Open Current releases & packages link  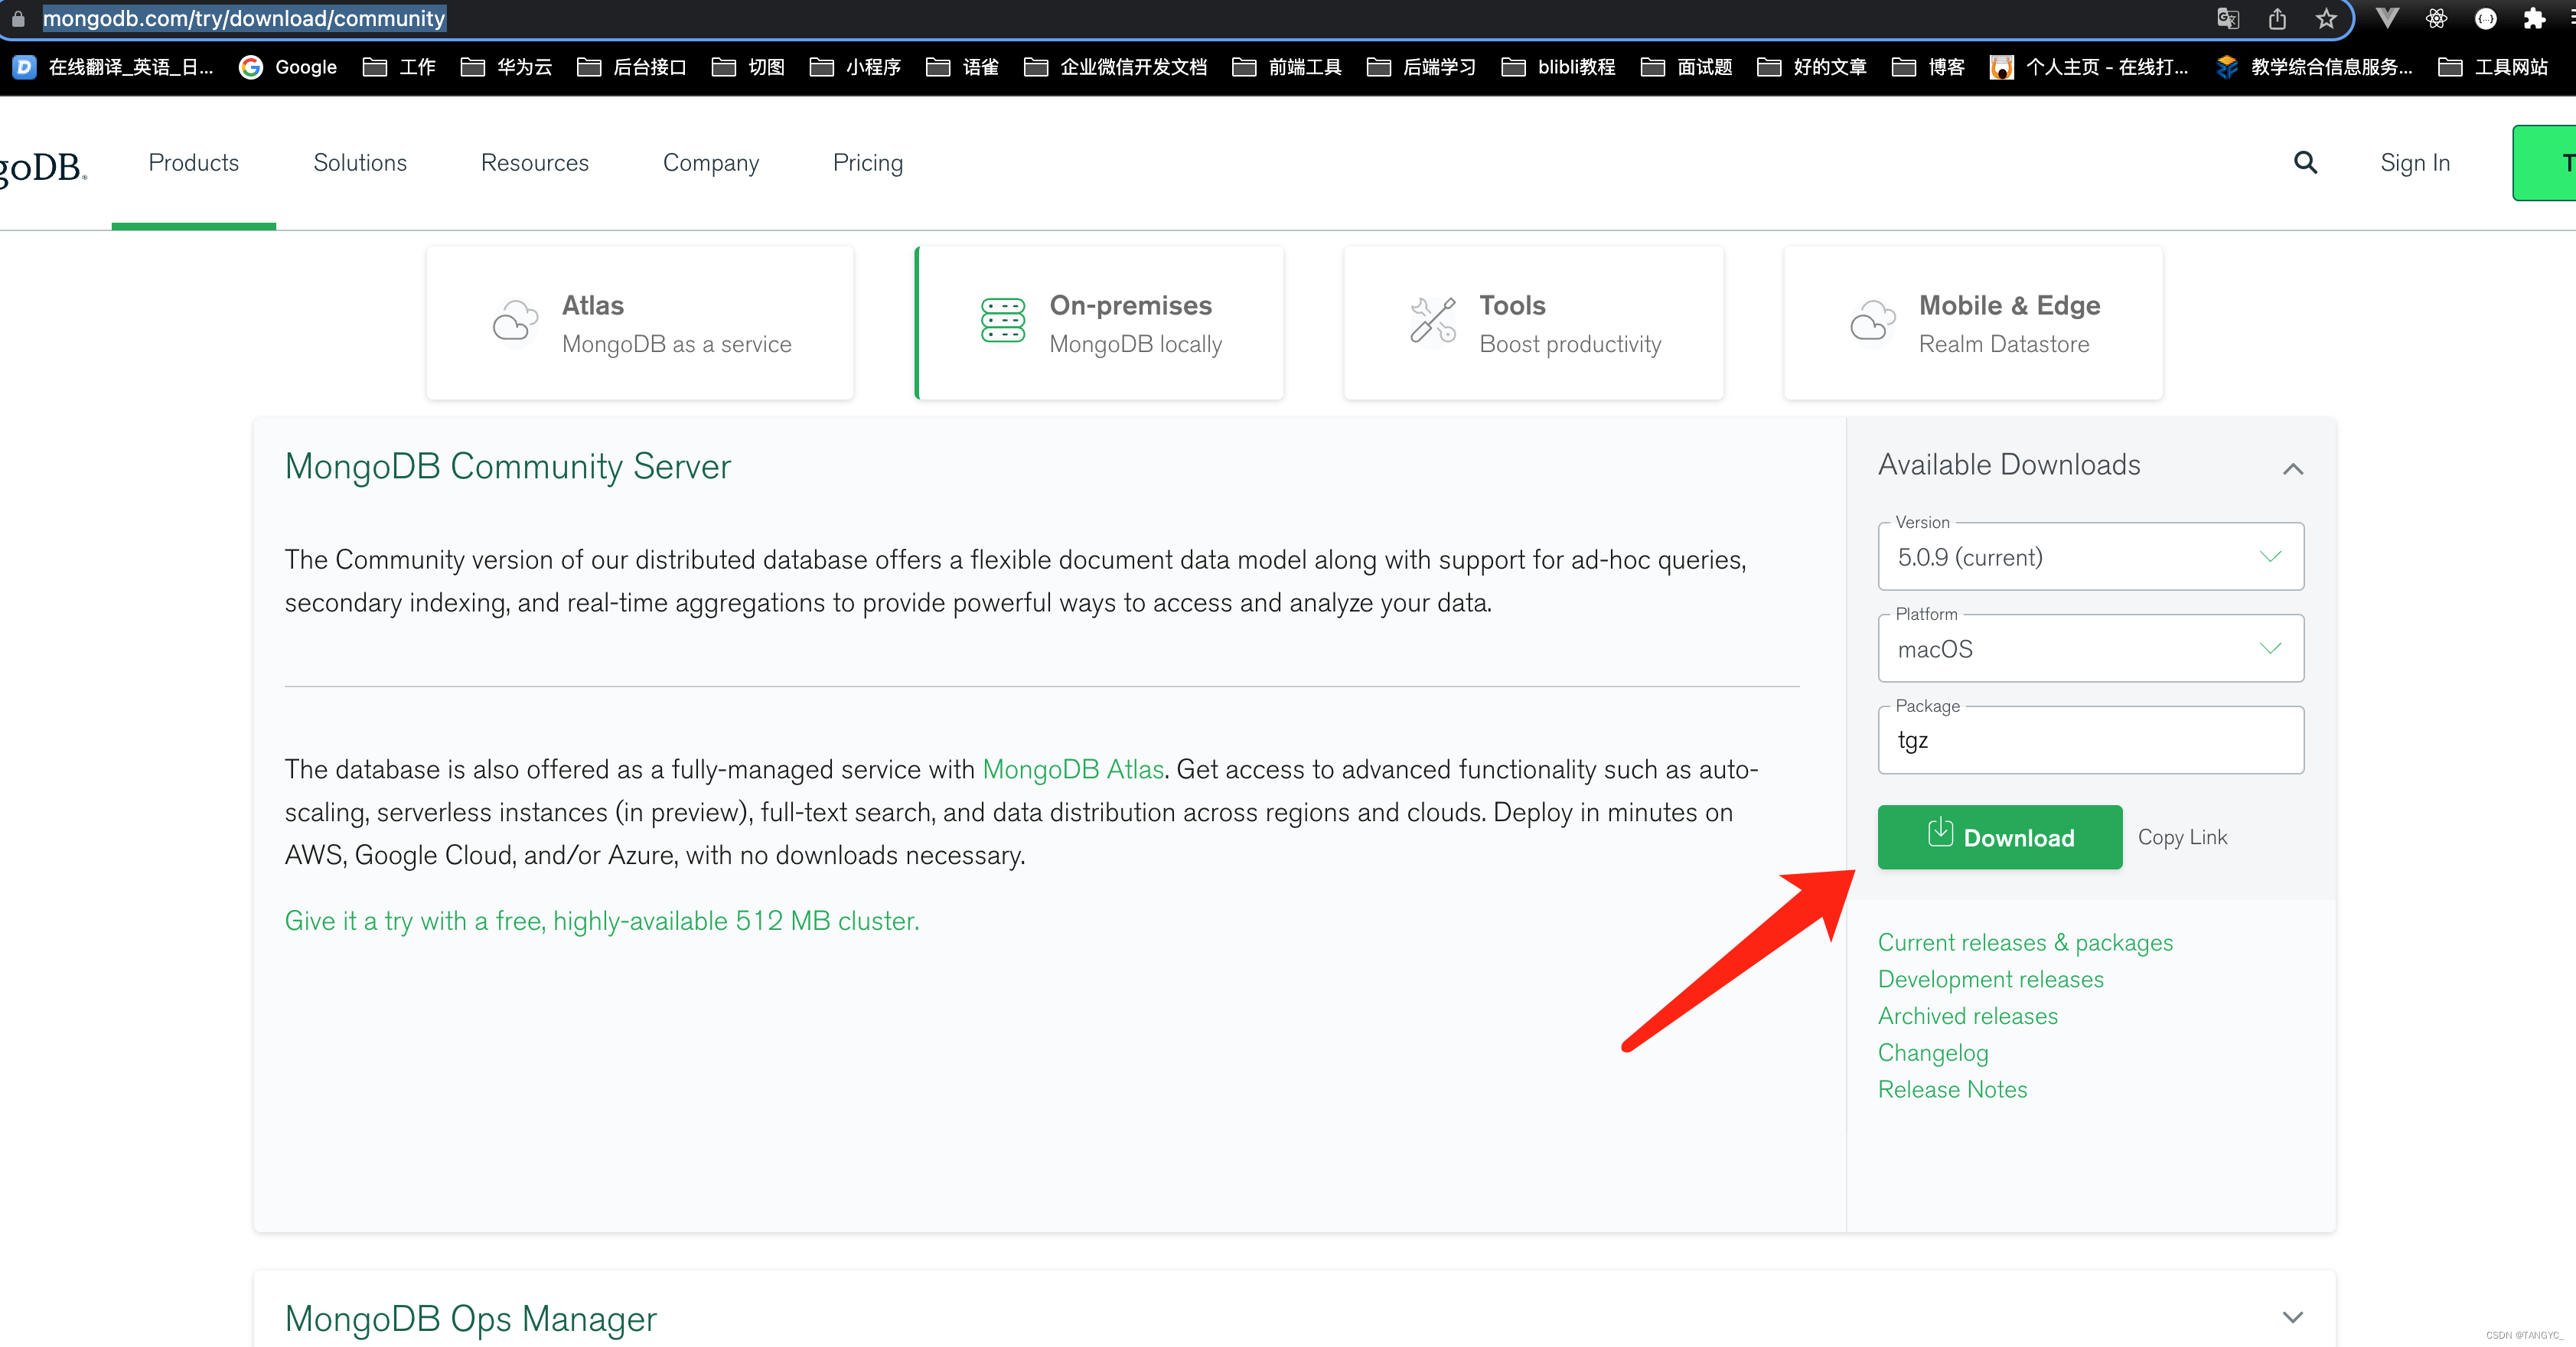2025,942
